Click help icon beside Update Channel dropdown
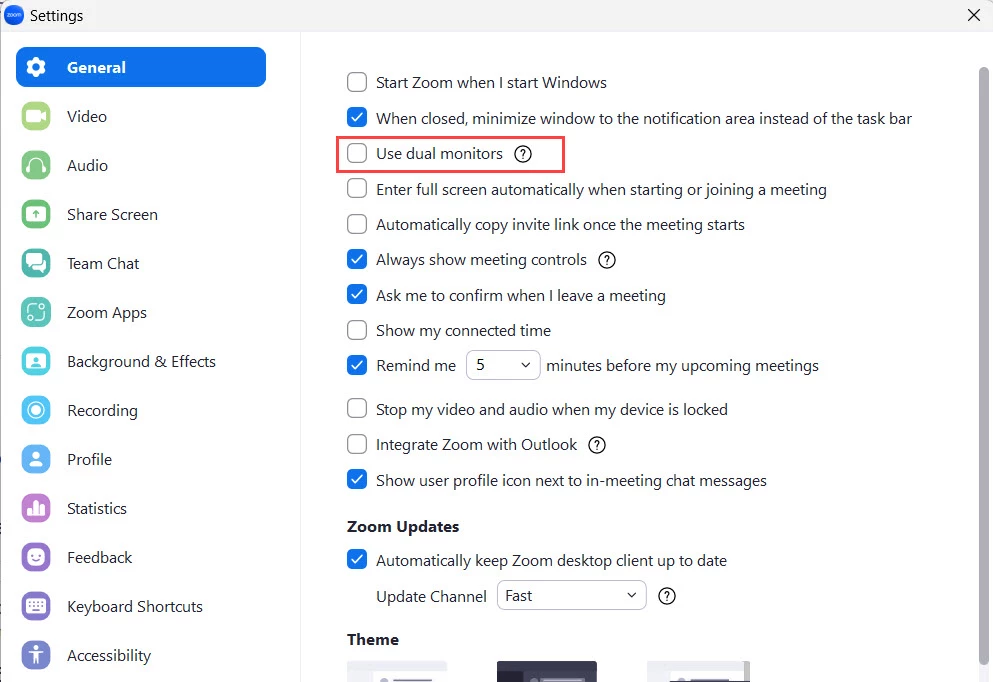The width and height of the screenshot is (993, 682). pyautogui.click(x=667, y=596)
